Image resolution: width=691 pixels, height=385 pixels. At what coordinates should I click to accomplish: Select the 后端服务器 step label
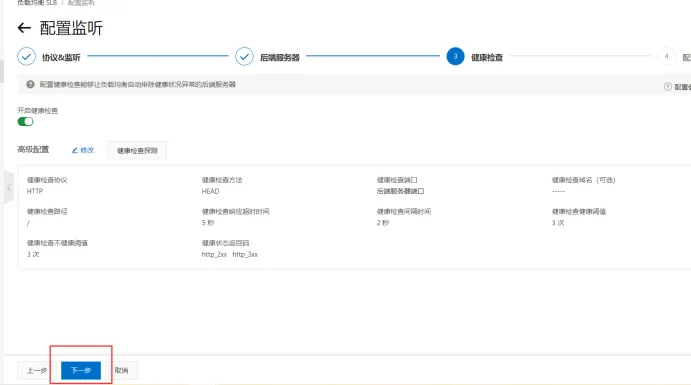(x=279, y=57)
